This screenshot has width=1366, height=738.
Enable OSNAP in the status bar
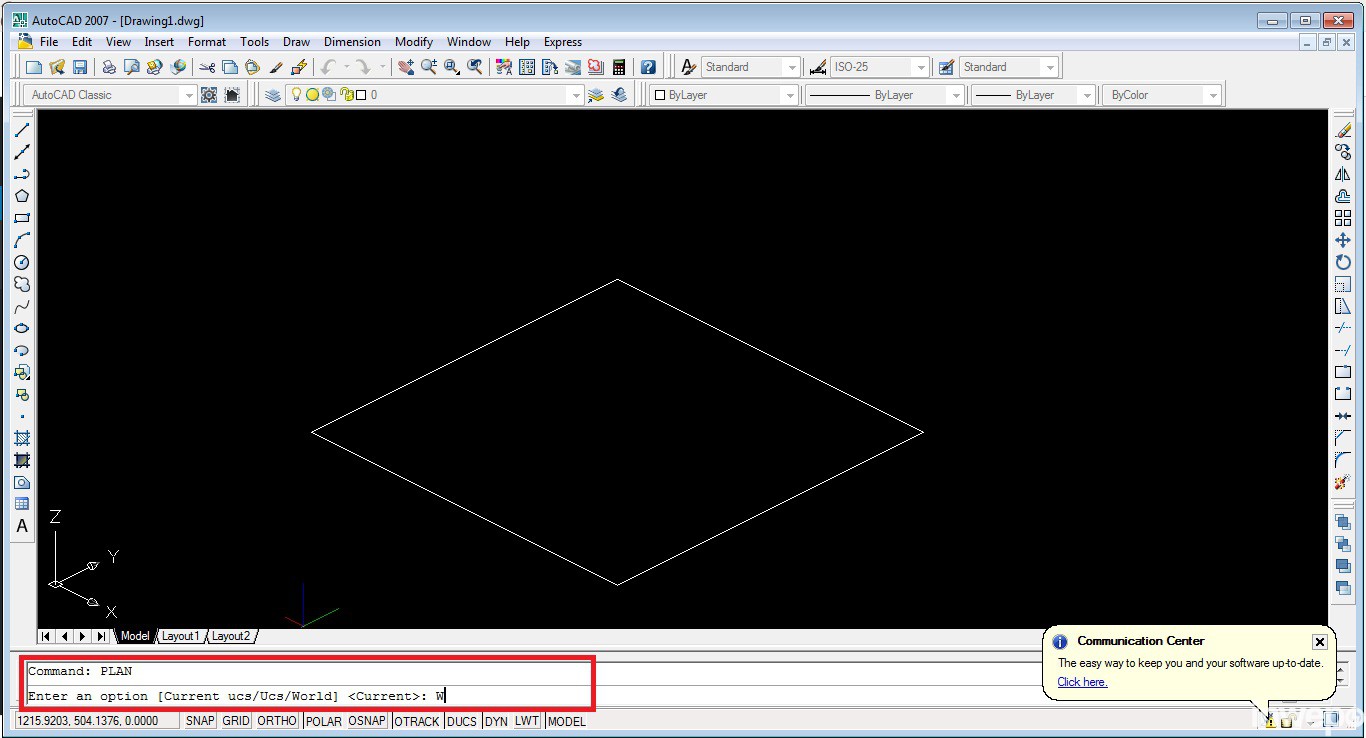click(367, 721)
